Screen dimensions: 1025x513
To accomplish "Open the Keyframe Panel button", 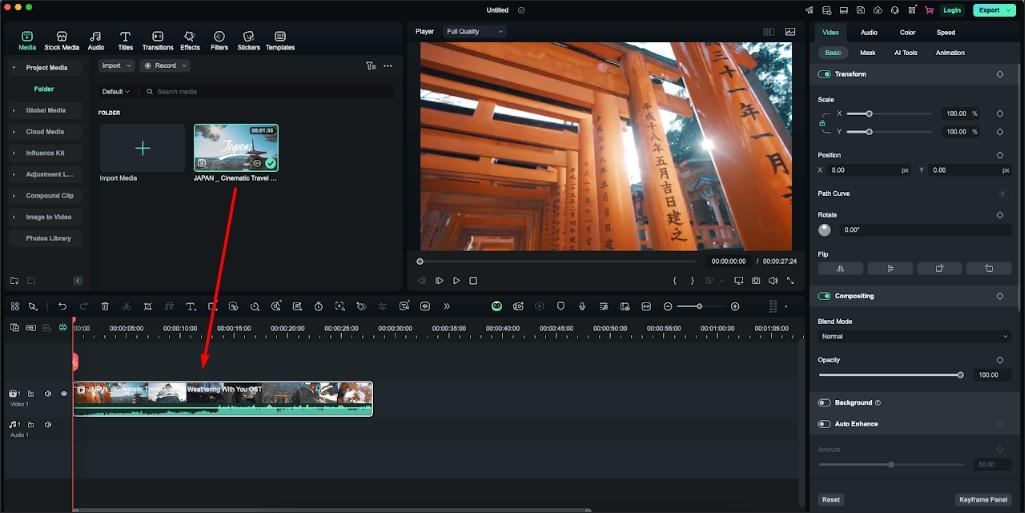I will [983, 499].
